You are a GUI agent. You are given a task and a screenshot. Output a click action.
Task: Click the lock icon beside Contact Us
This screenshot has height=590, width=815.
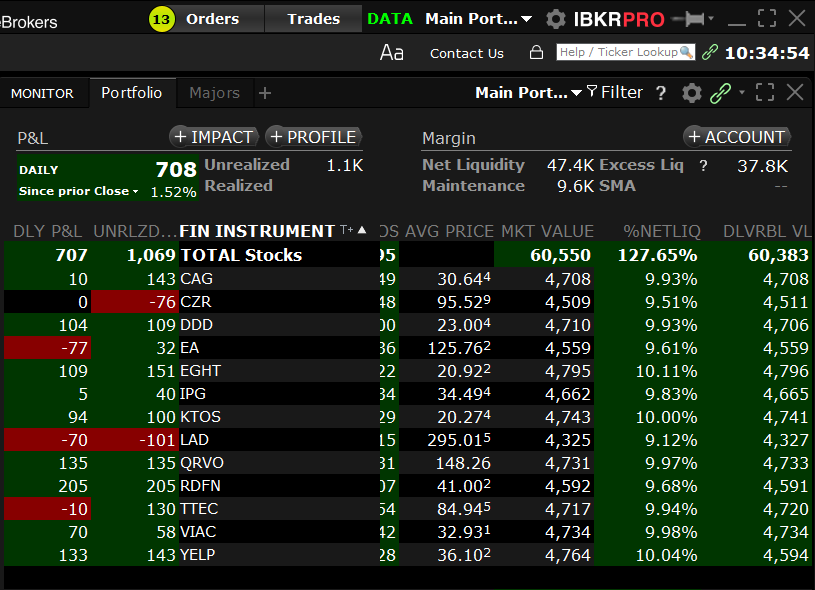(x=536, y=53)
